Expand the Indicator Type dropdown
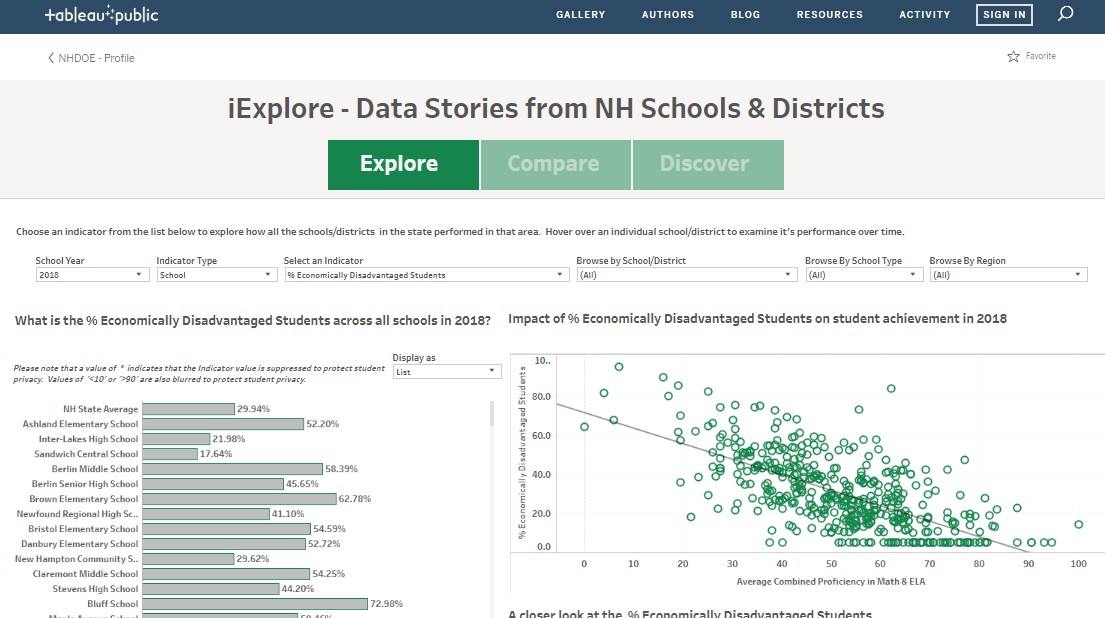 (216, 275)
